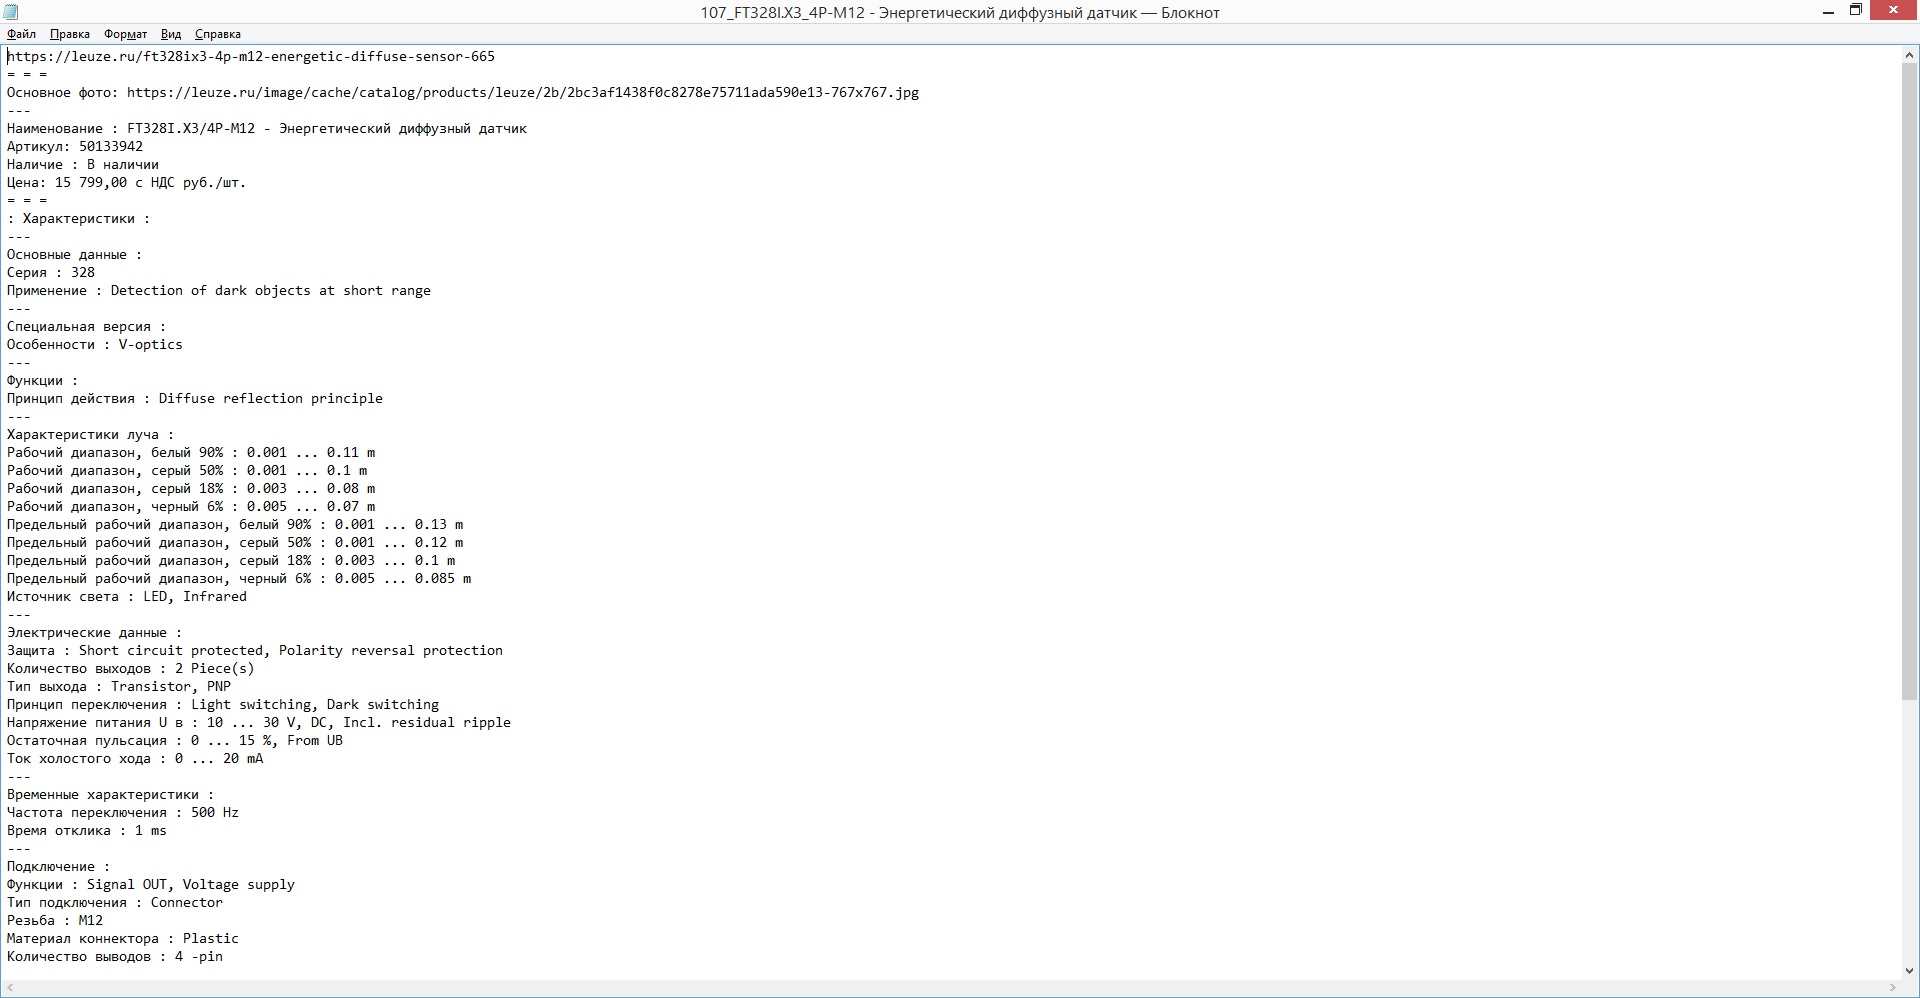The height and width of the screenshot is (998, 1920).
Task: Click the Электрические данные heading
Action: click(95, 632)
